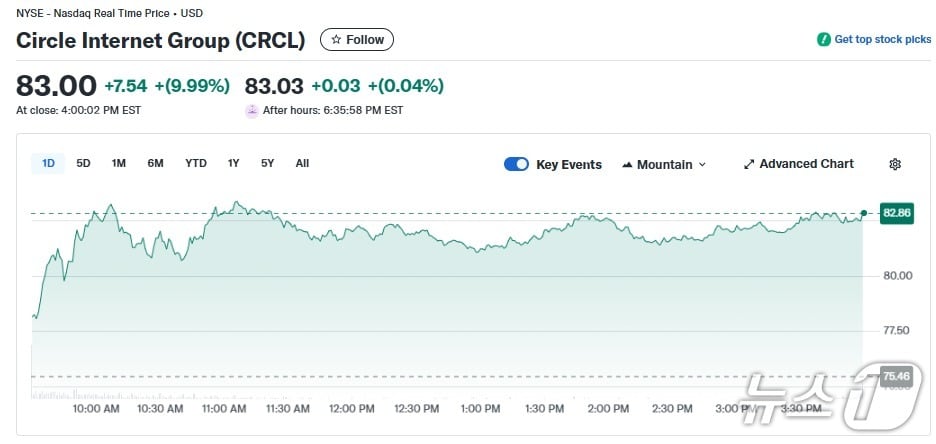Screen dimensions: 936x444
Task: Select the 1D time range tab
Action: pyautogui.click(x=48, y=163)
